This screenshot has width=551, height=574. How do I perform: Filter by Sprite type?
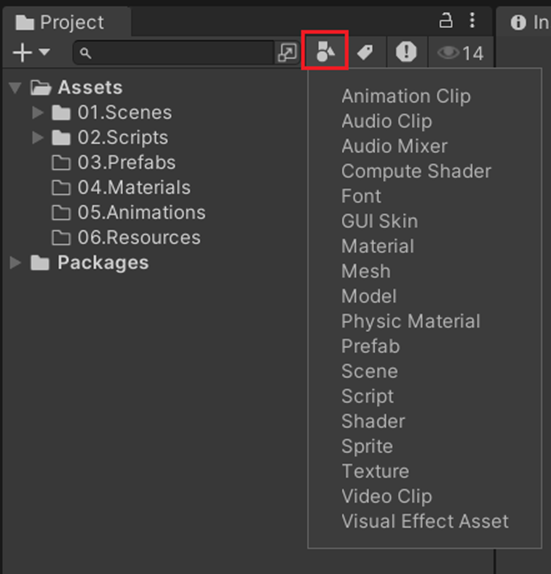point(367,447)
